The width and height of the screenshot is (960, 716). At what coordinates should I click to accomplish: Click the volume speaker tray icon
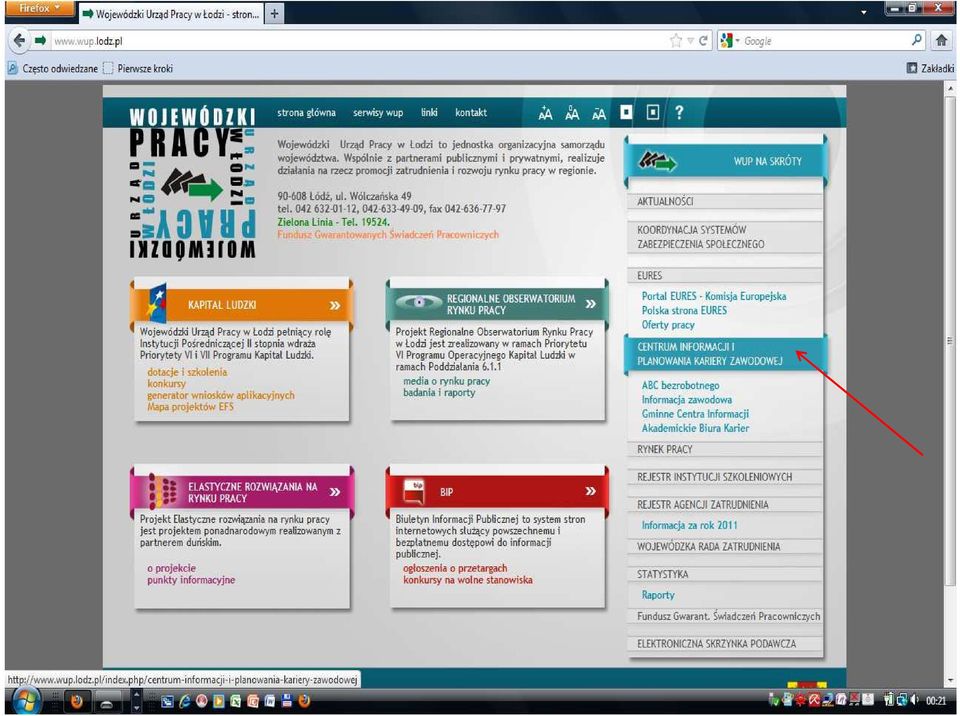[x=915, y=700]
